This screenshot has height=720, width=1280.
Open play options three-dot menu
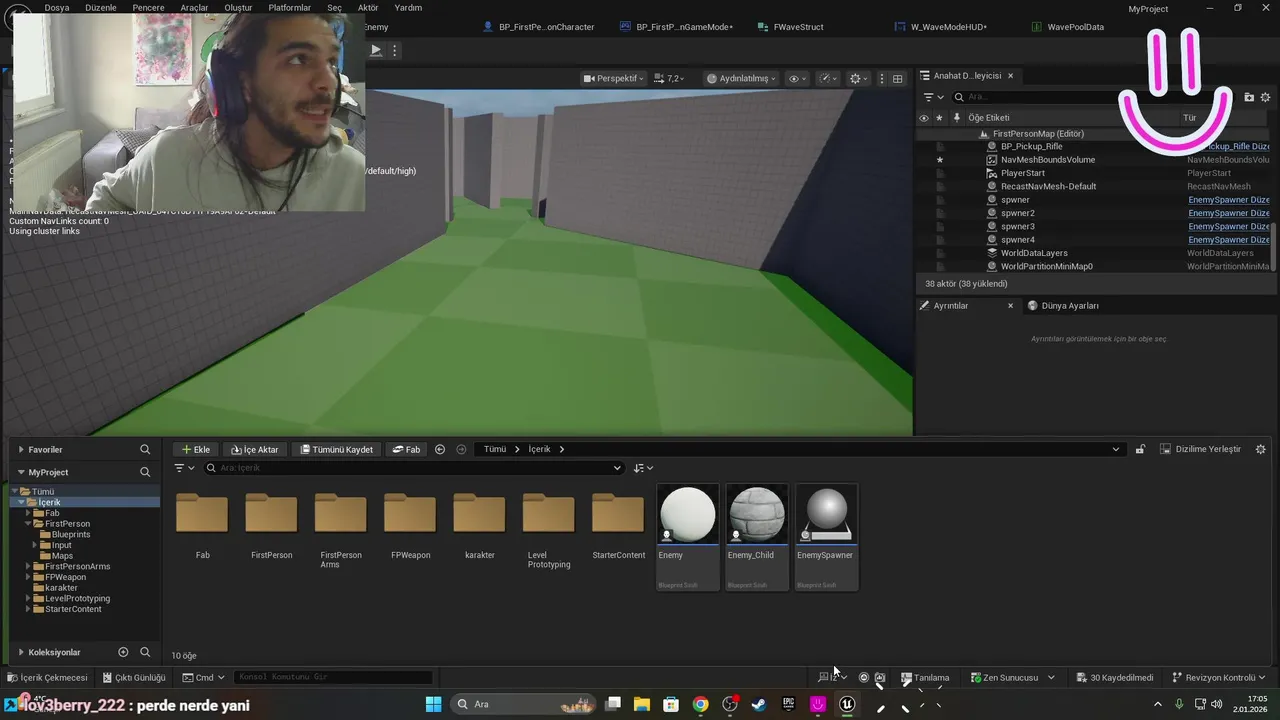[395, 50]
